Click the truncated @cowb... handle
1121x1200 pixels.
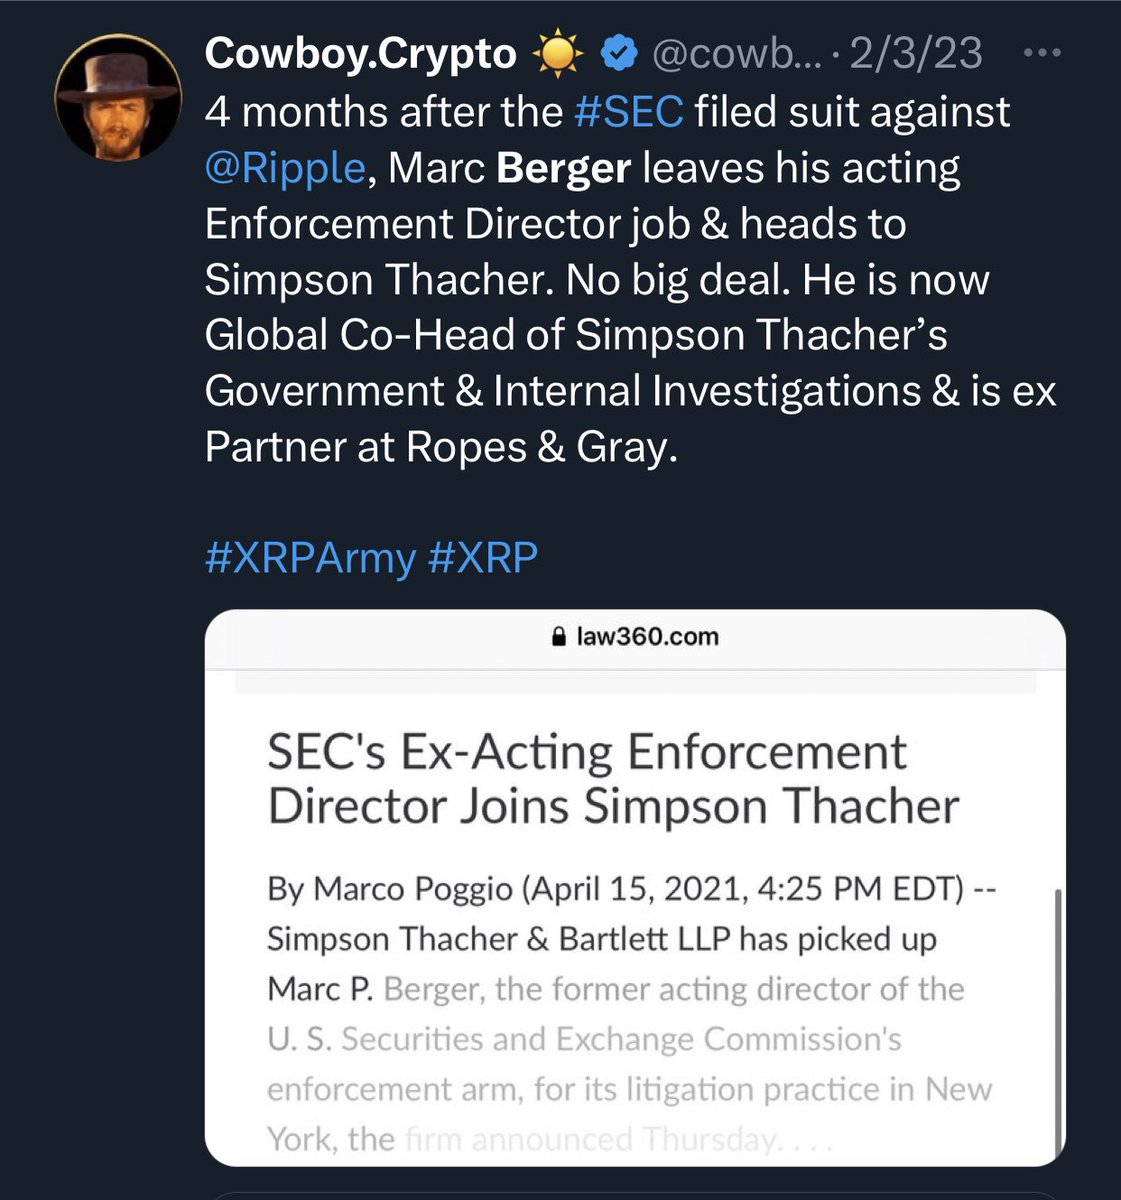(x=737, y=54)
